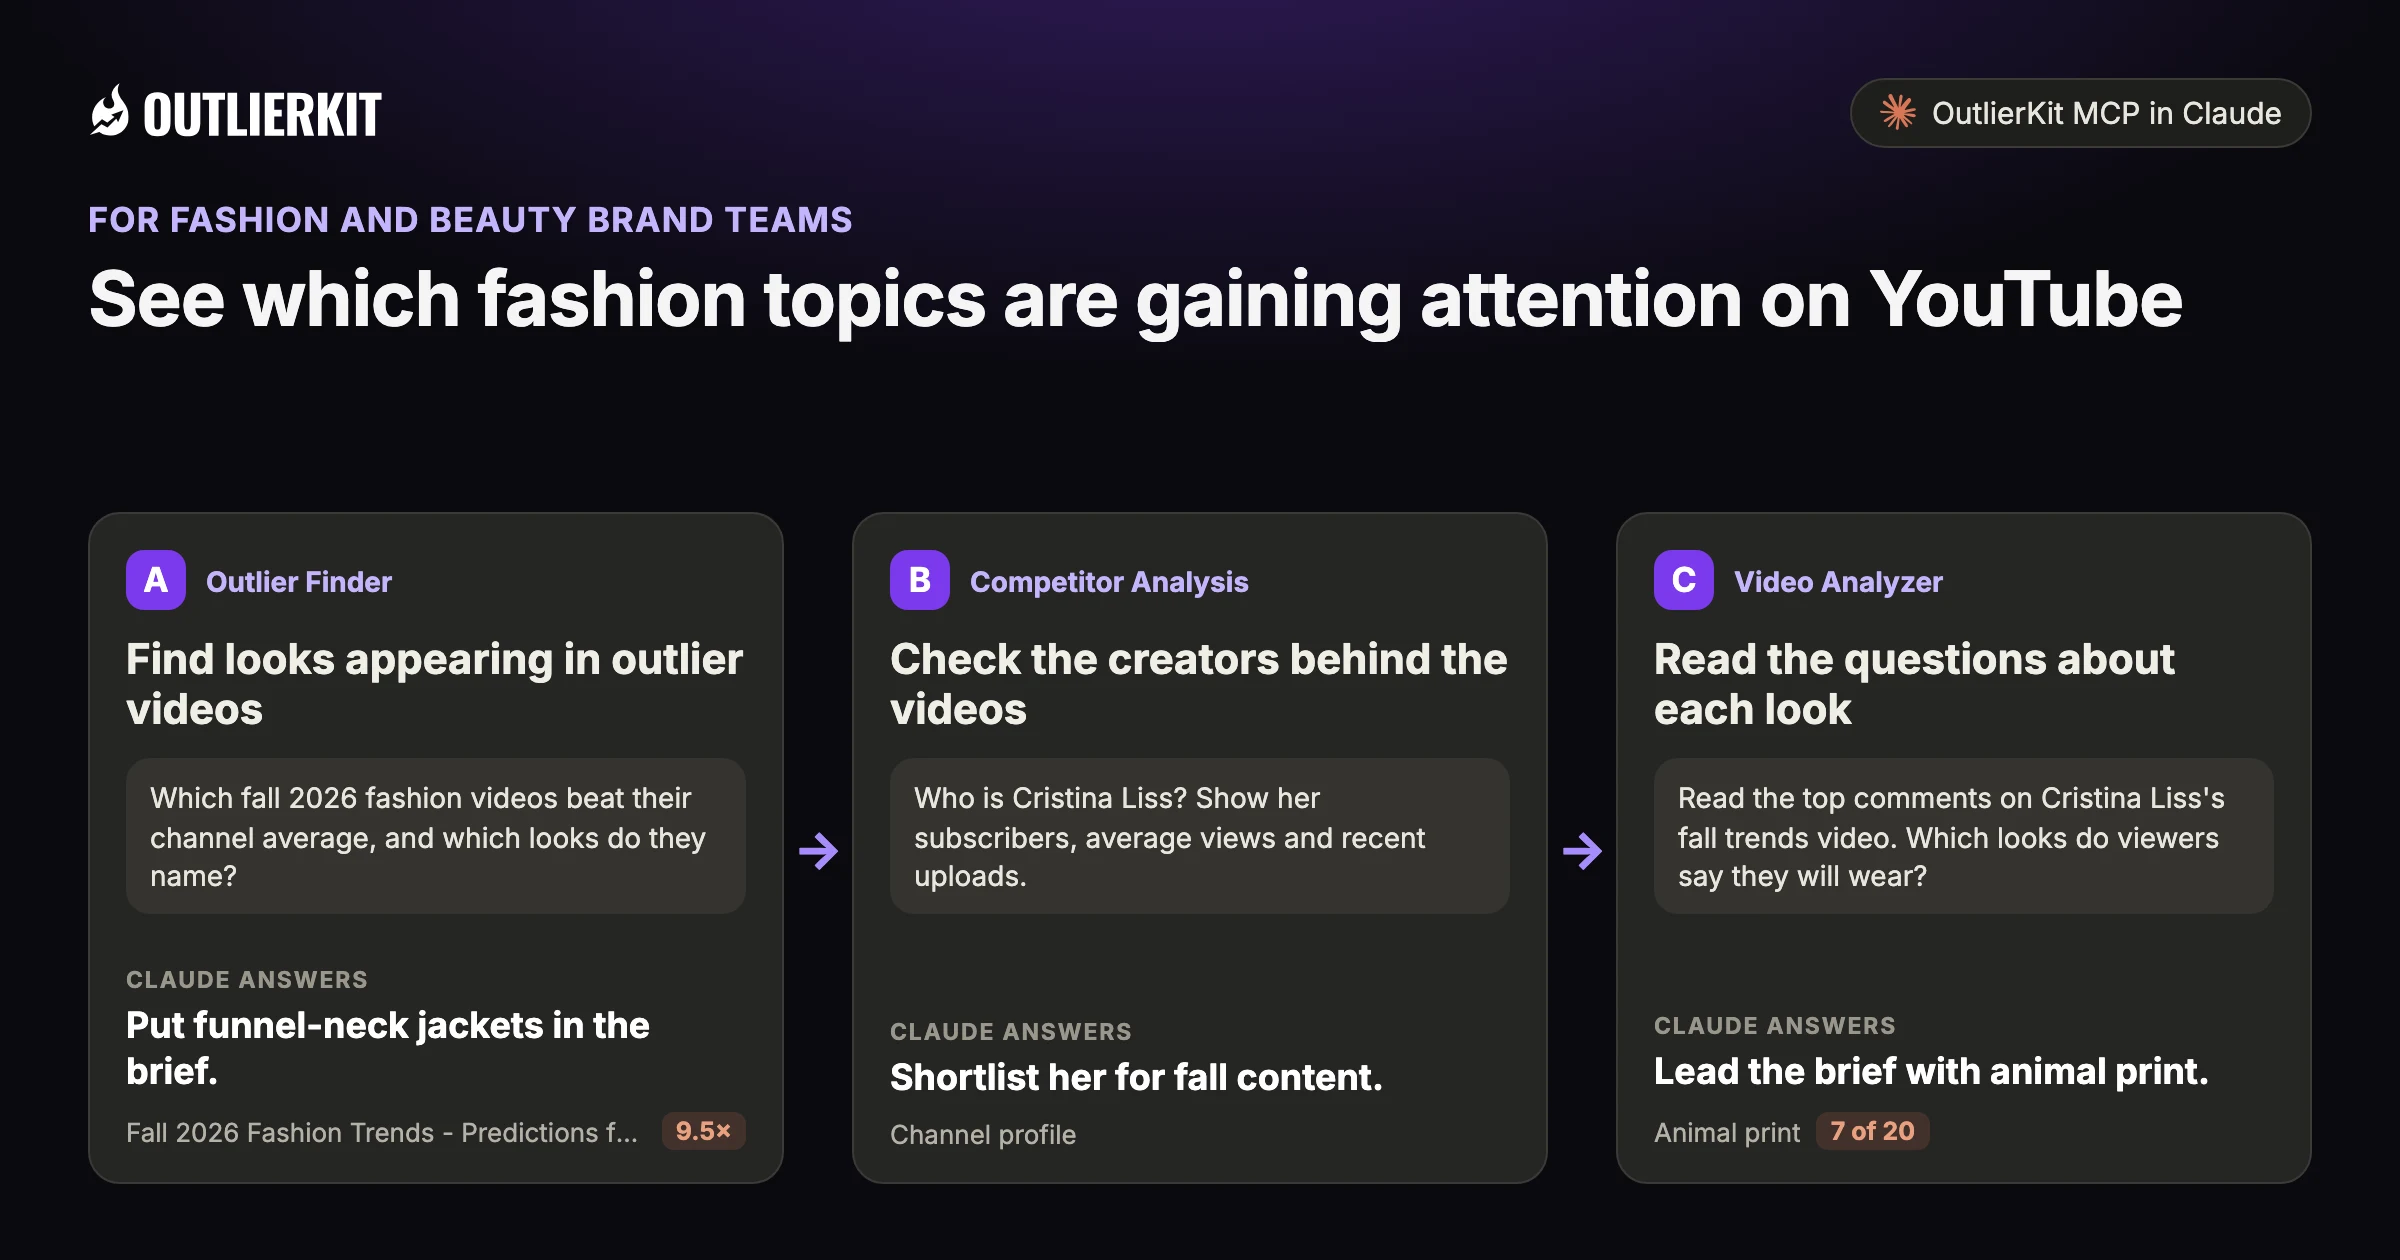
Task: Click the OUTLIERKIT wordmark
Action: pyautogui.click(x=262, y=114)
